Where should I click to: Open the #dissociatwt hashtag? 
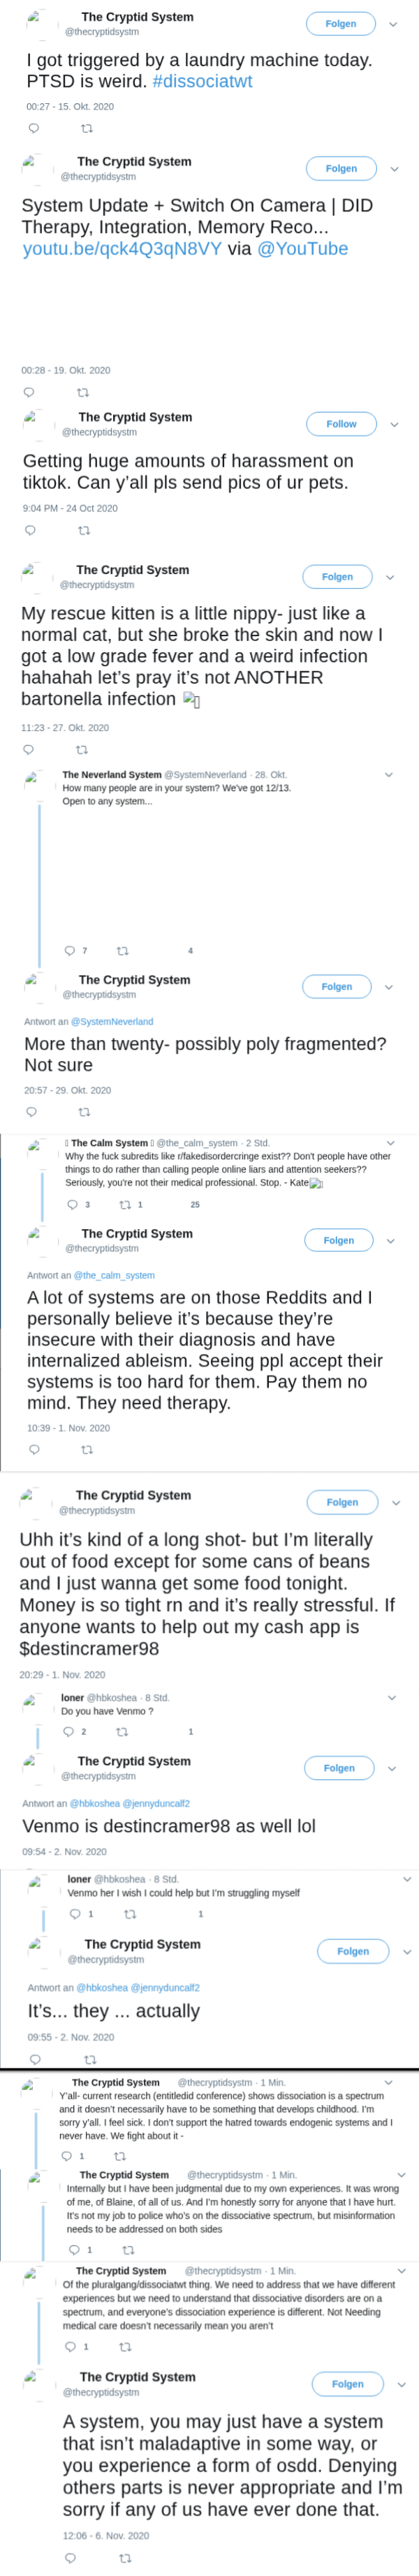203,81
